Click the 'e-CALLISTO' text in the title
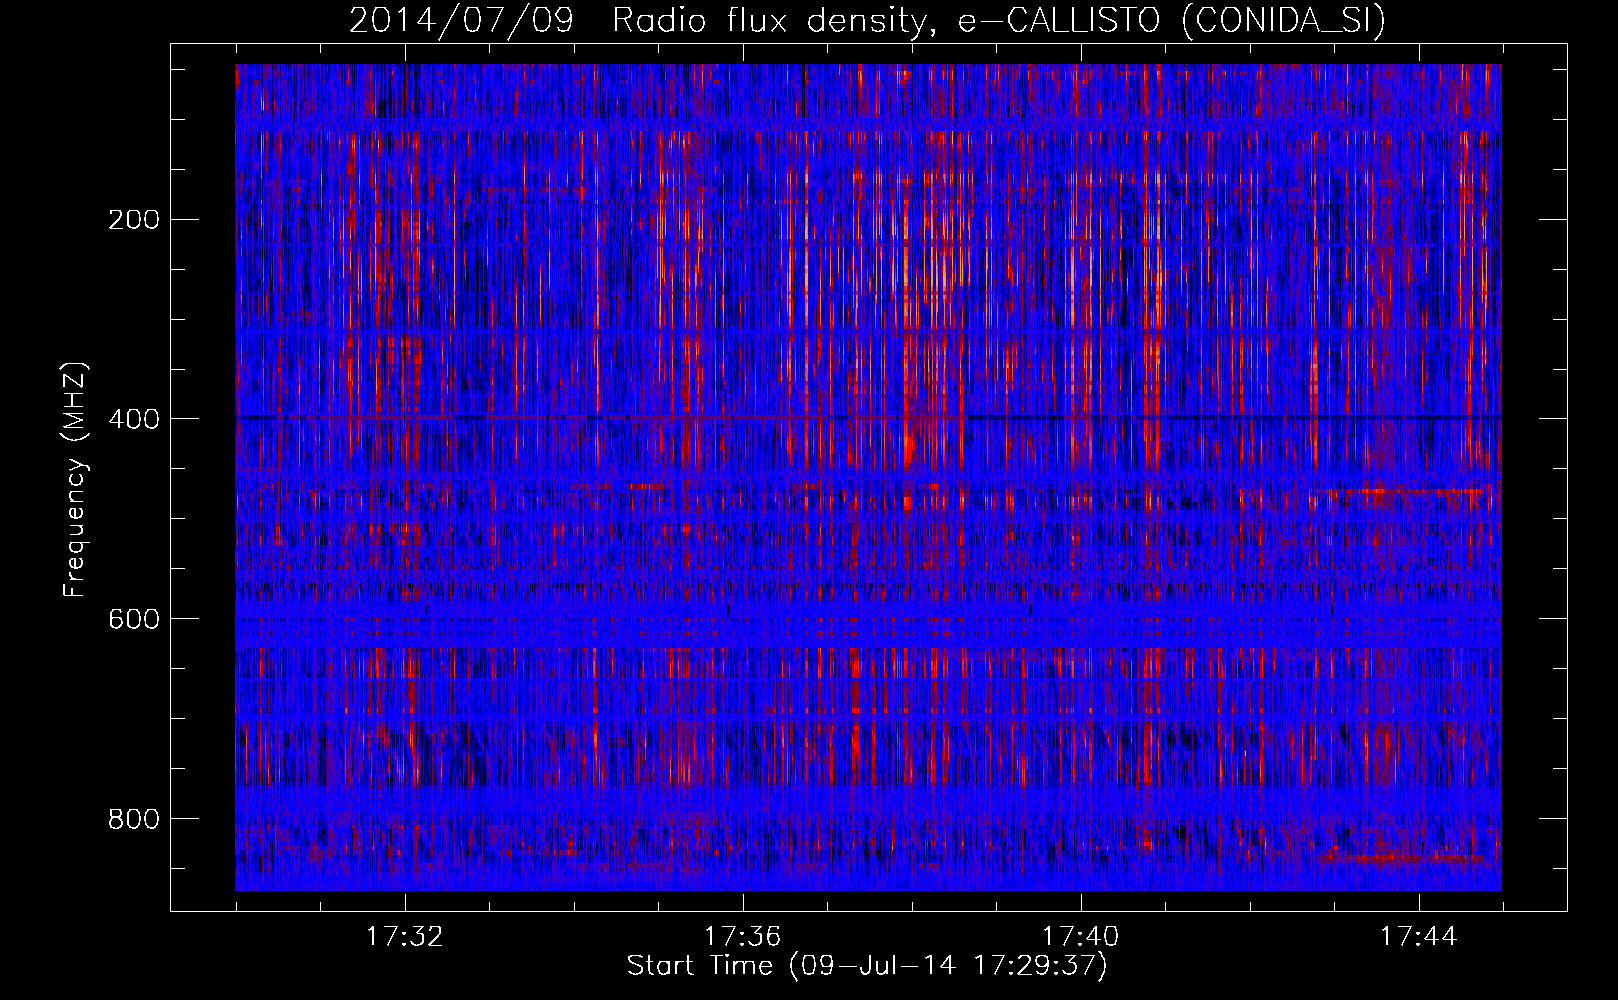 [x=1059, y=20]
